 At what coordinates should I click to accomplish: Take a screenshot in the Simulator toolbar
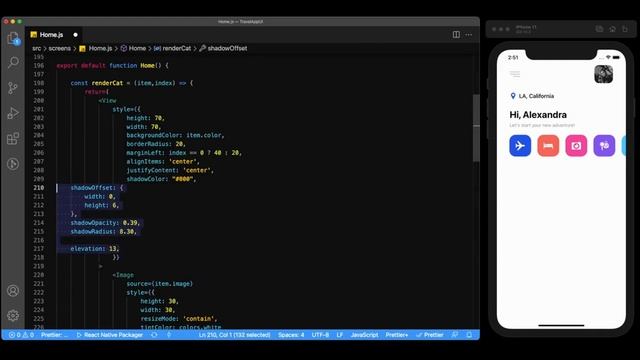(x=599, y=29)
